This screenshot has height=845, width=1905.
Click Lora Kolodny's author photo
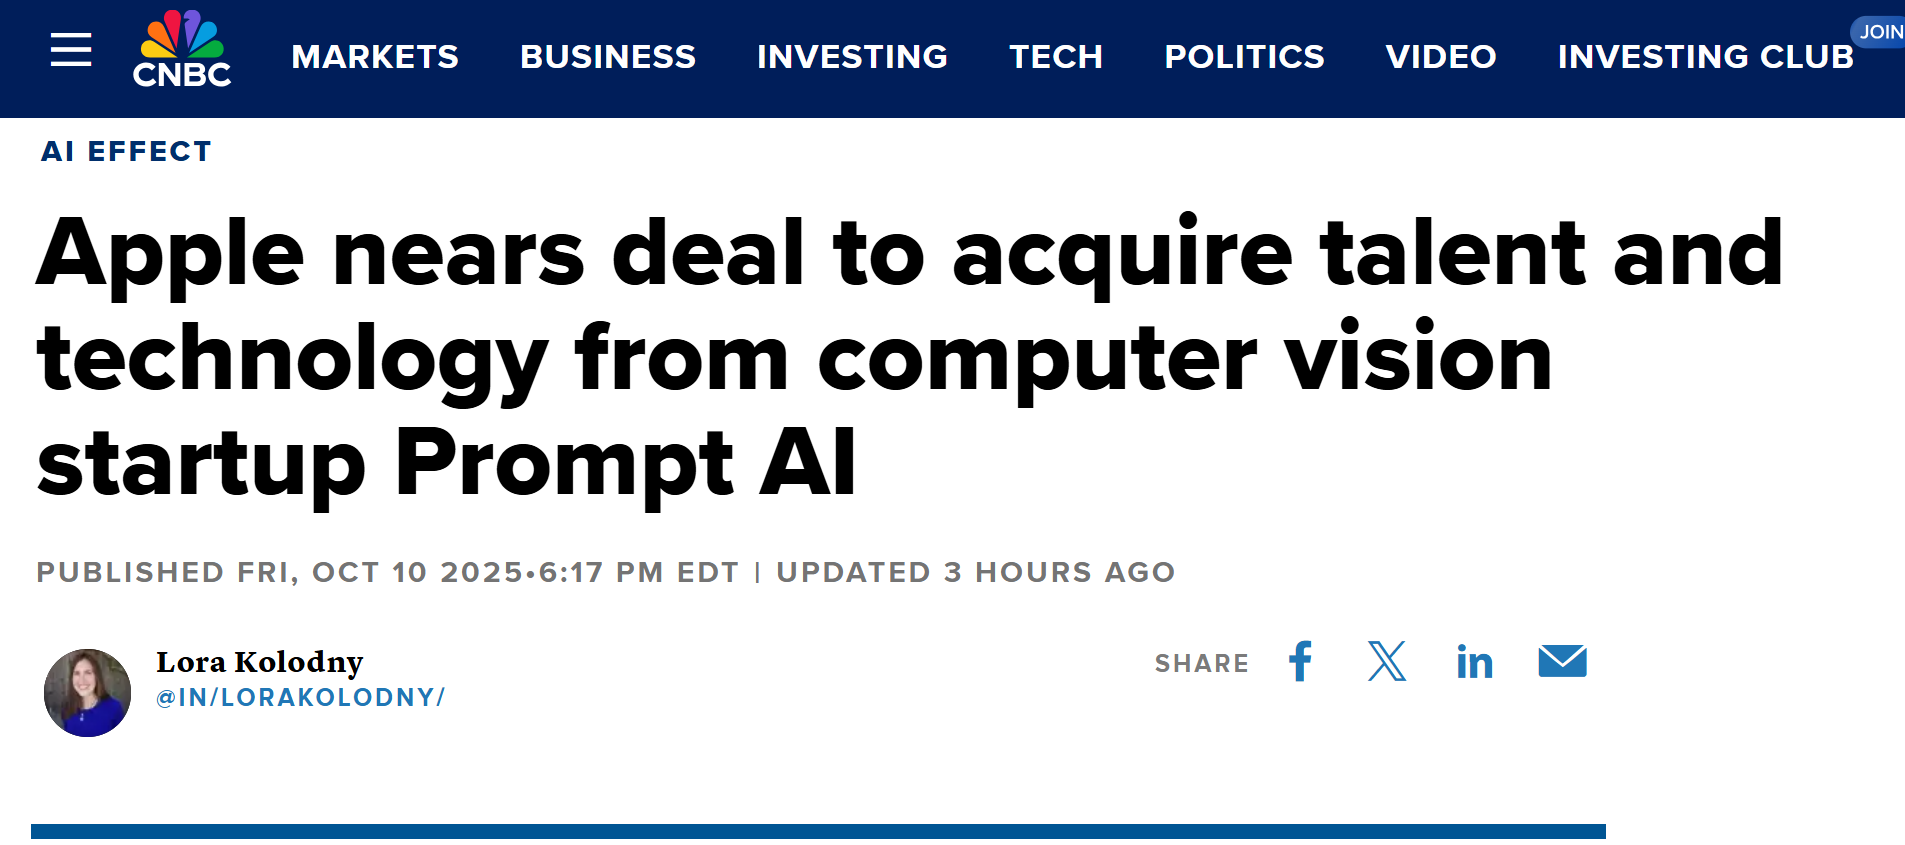point(88,693)
